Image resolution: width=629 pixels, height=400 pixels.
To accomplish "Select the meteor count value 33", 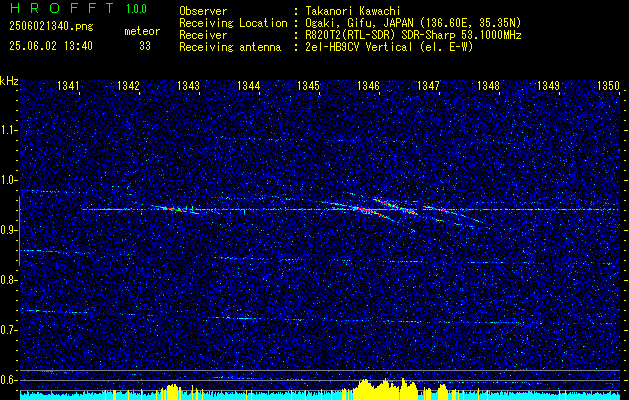I will coord(145,47).
